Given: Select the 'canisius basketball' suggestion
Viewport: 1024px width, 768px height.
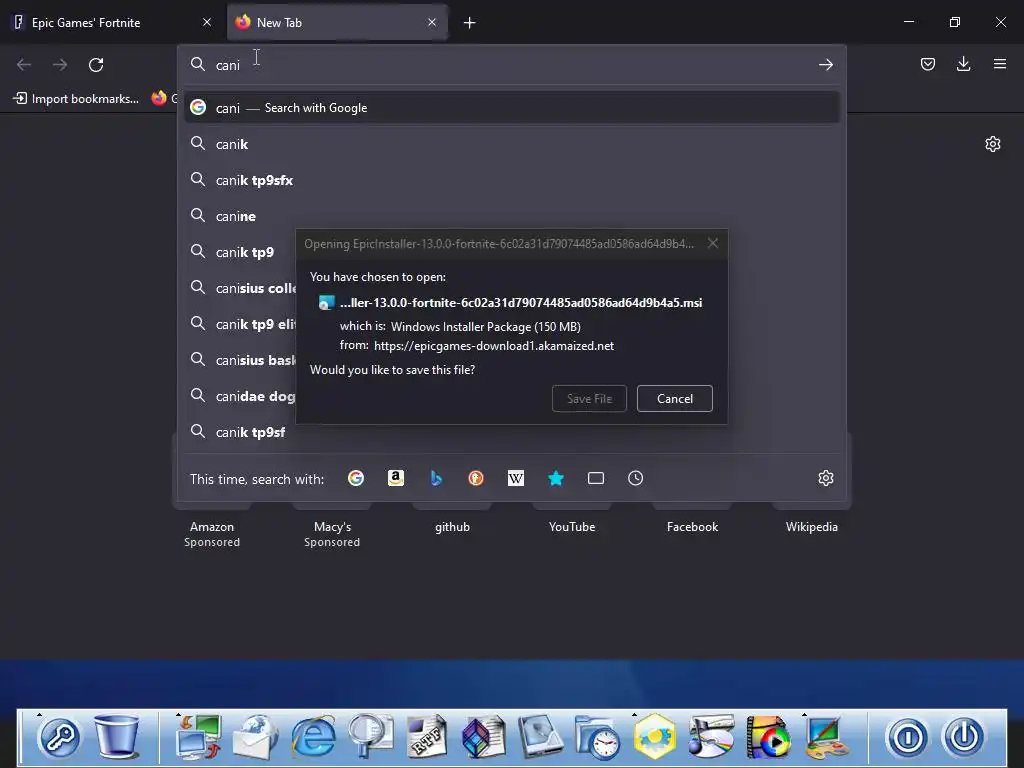Looking at the screenshot, I should click(x=240, y=360).
